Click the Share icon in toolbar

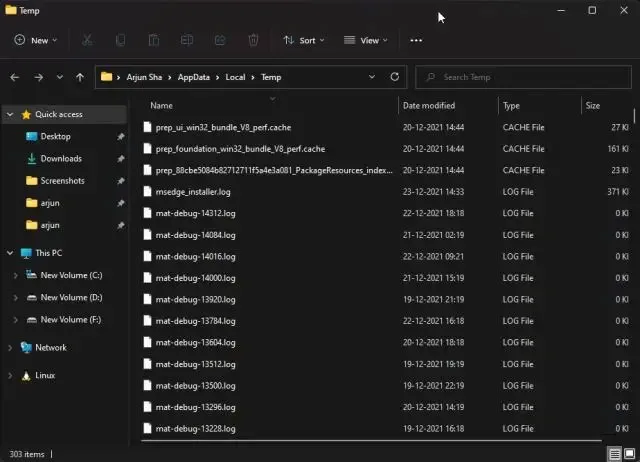(x=220, y=40)
